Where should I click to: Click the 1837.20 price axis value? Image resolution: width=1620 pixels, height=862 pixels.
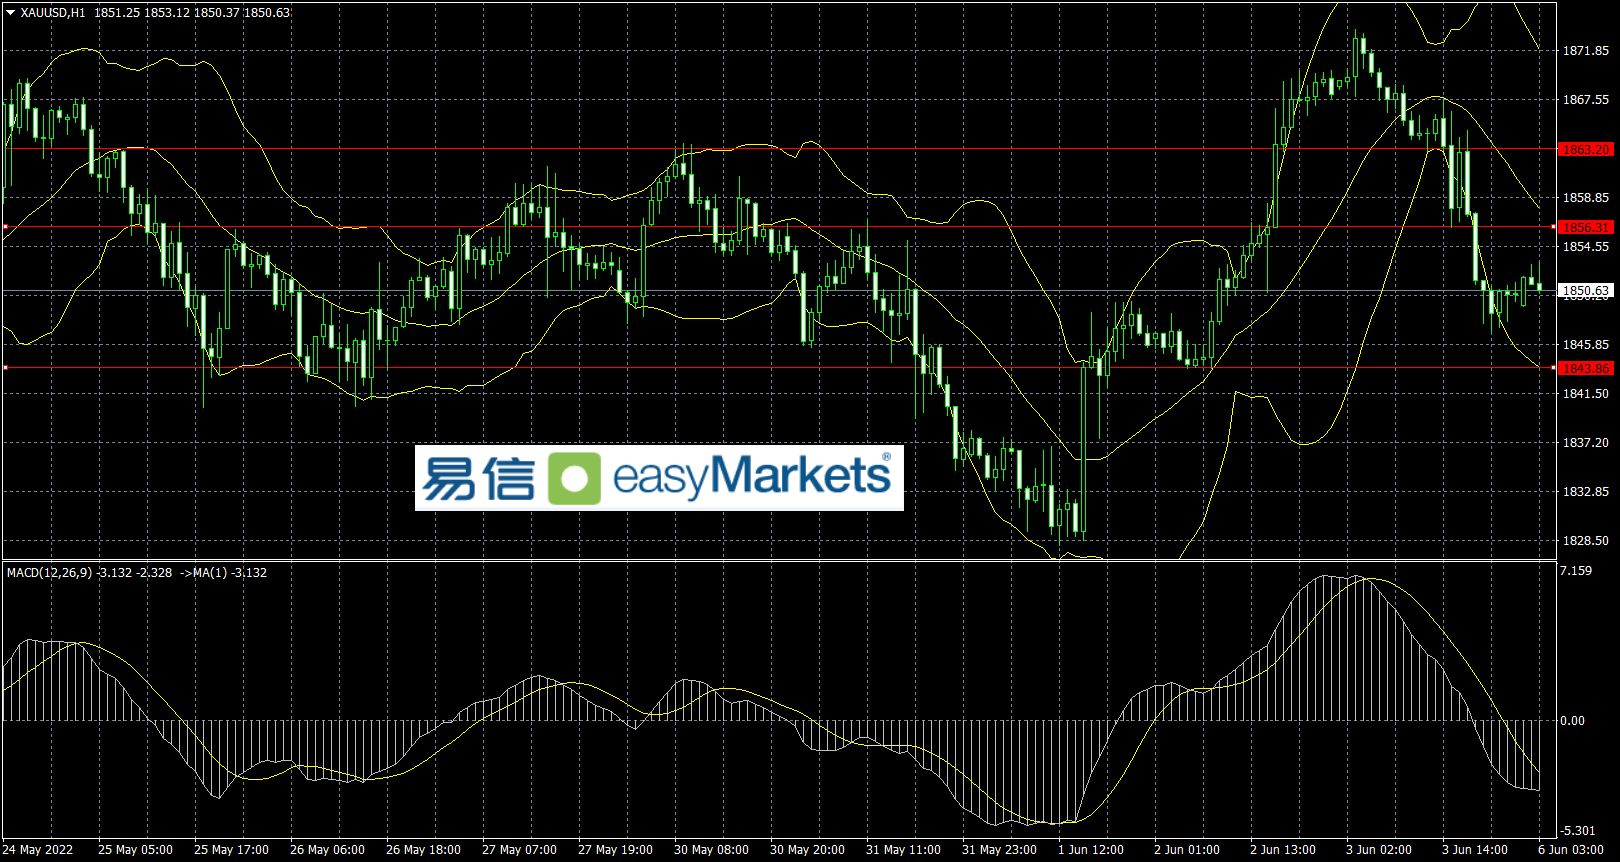point(1586,442)
